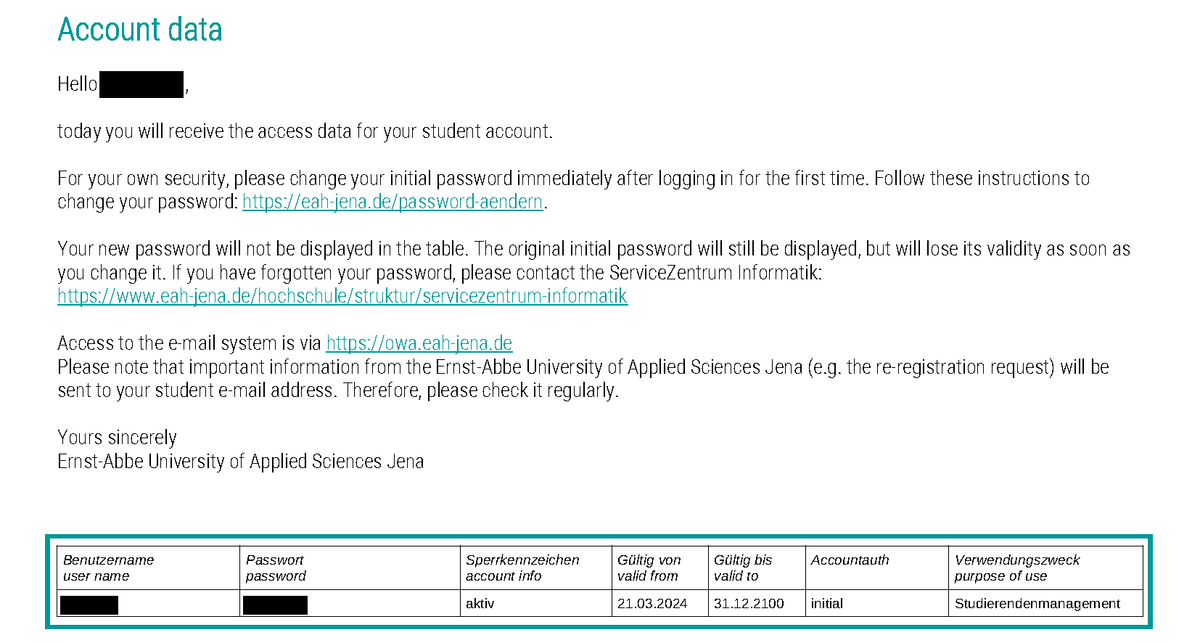Click the initial accountauth cell
The image size is (1200, 643).
tap(876, 604)
